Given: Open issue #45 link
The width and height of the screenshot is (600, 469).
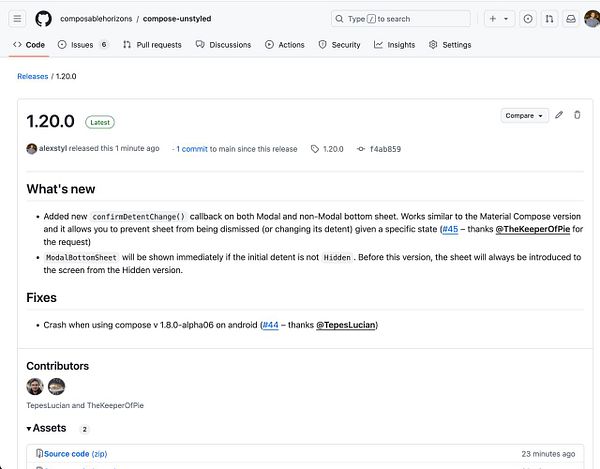Looking at the screenshot, I should tap(450, 229).
